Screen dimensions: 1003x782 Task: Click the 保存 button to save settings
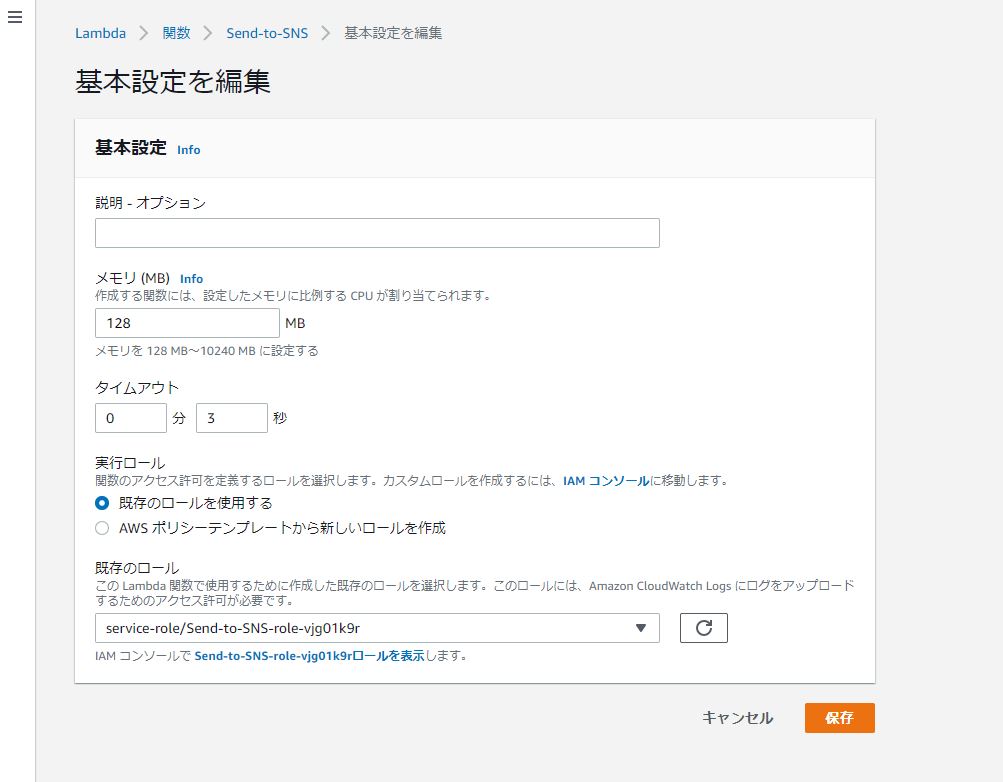pyautogui.click(x=838, y=717)
